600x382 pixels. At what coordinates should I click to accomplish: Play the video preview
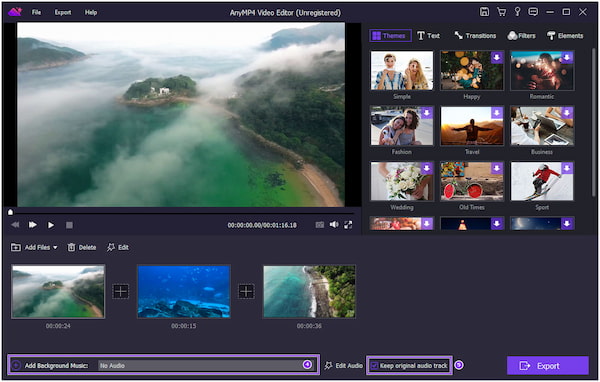pyautogui.click(x=51, y=225)
